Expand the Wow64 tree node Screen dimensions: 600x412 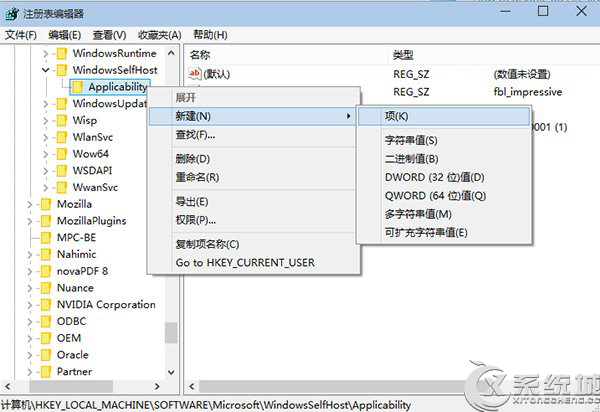(46, 155)
